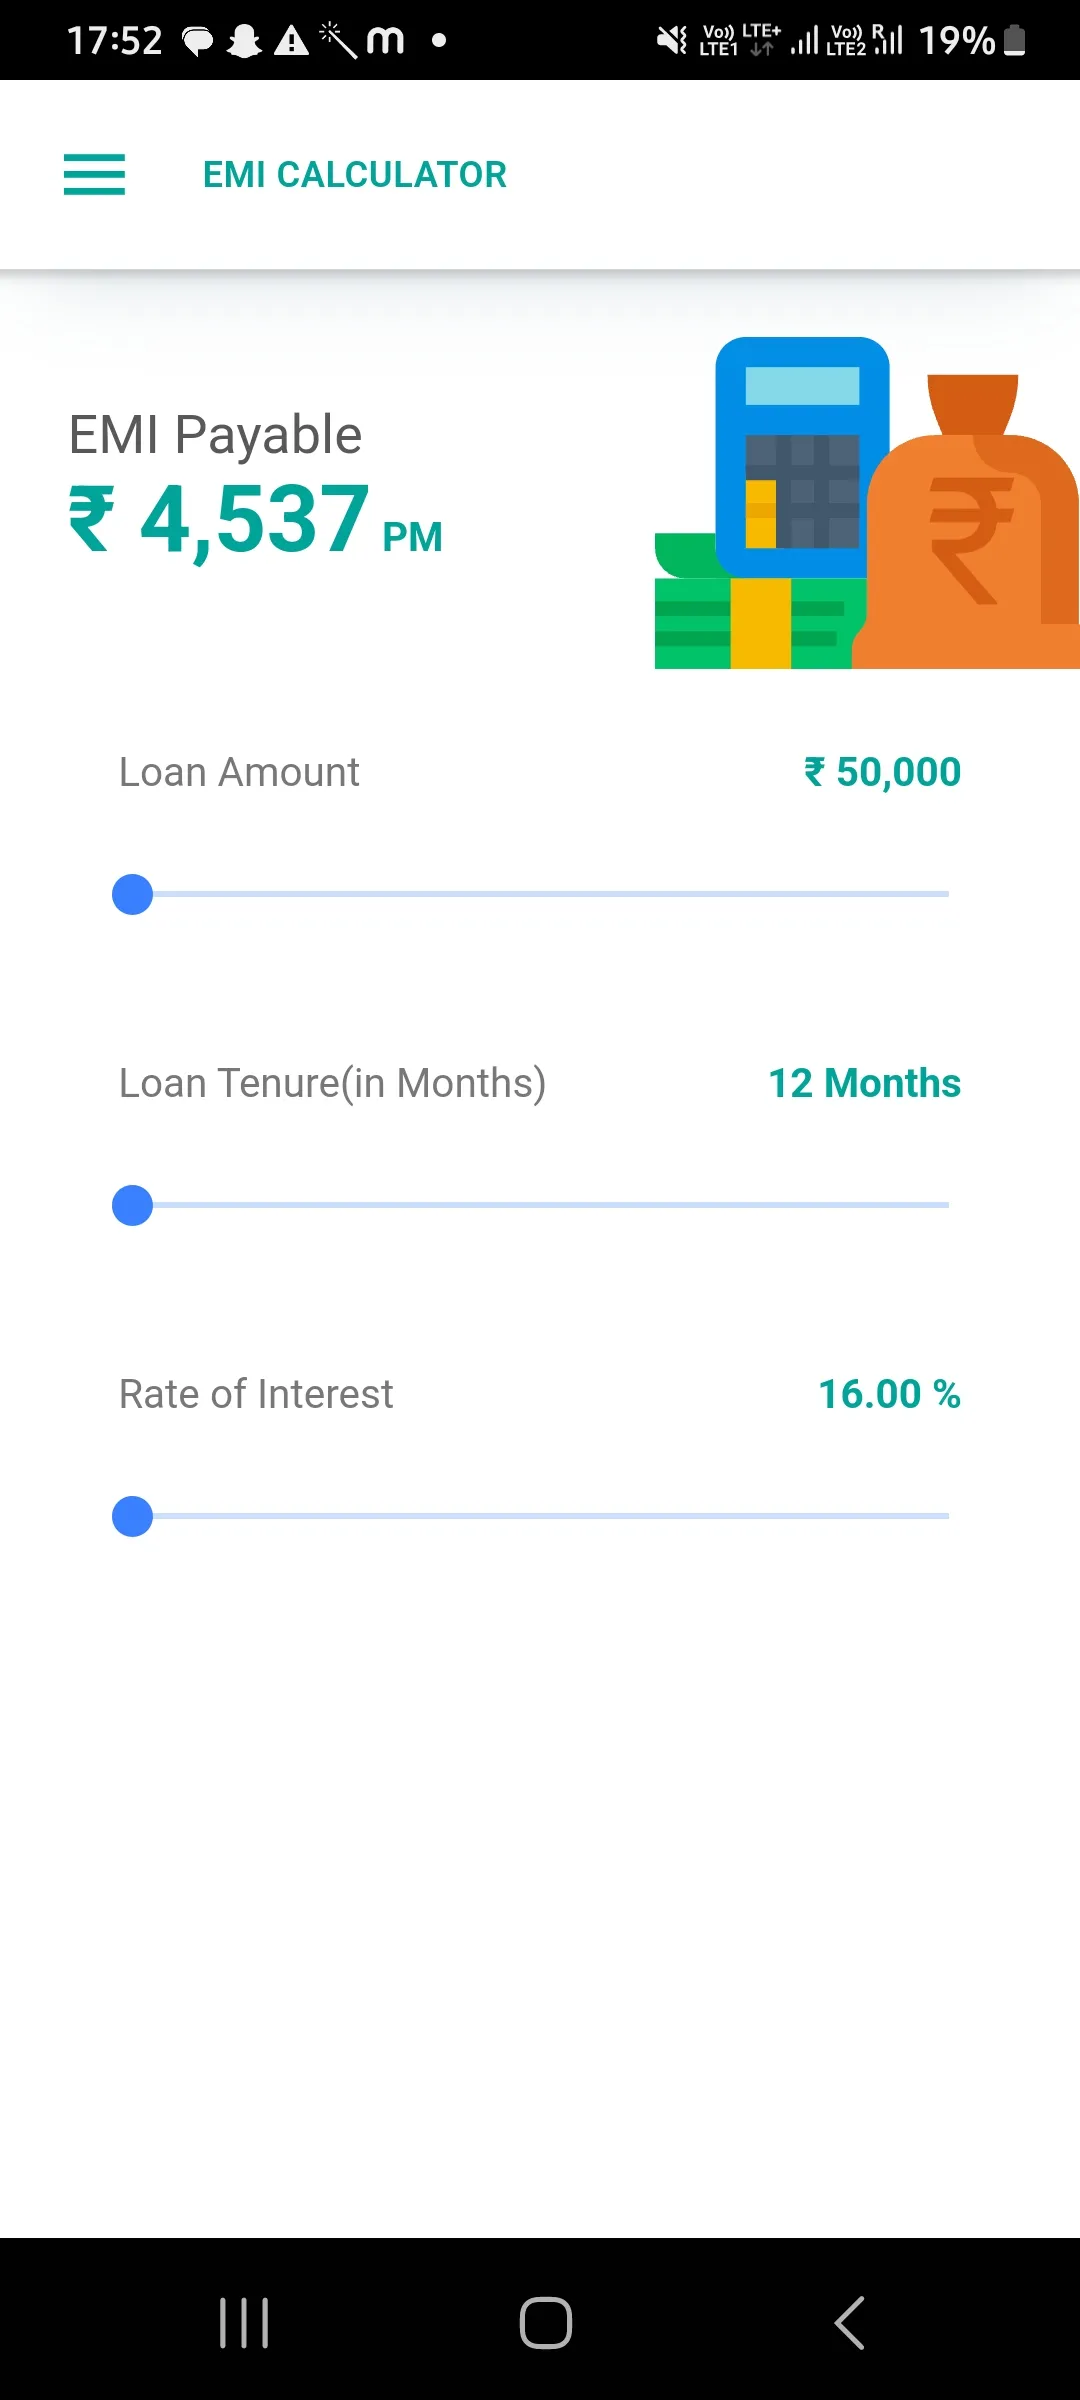The image size is (1080, 2400).
Task: Tap the 16.00 % interest value
Action: tap(889, 1394)
